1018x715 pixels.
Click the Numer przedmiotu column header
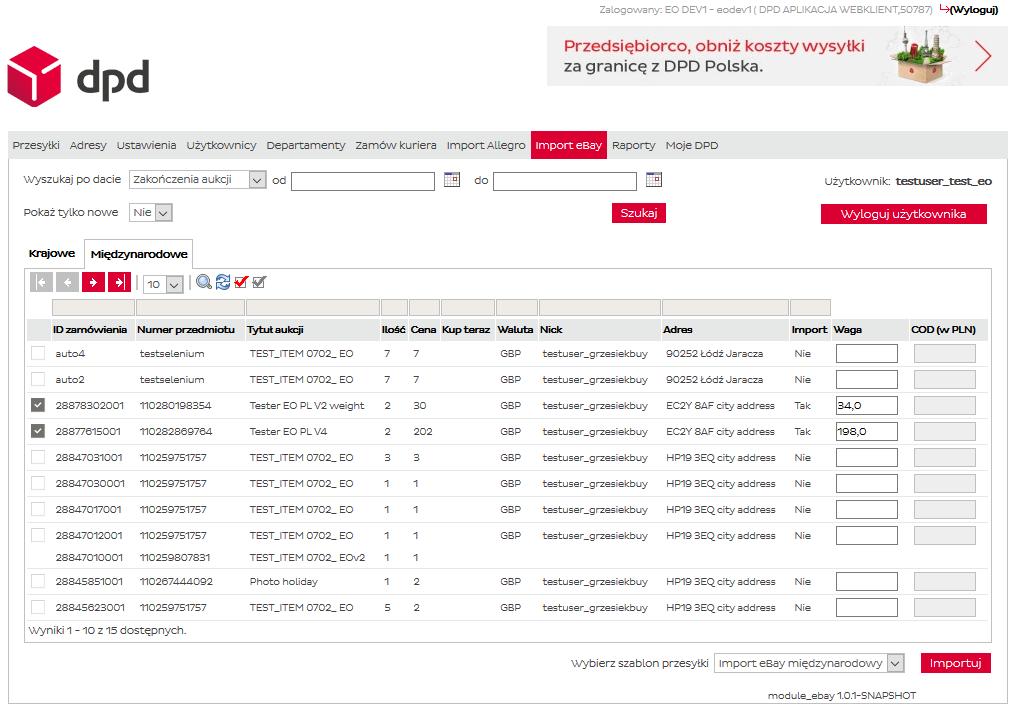186,329
